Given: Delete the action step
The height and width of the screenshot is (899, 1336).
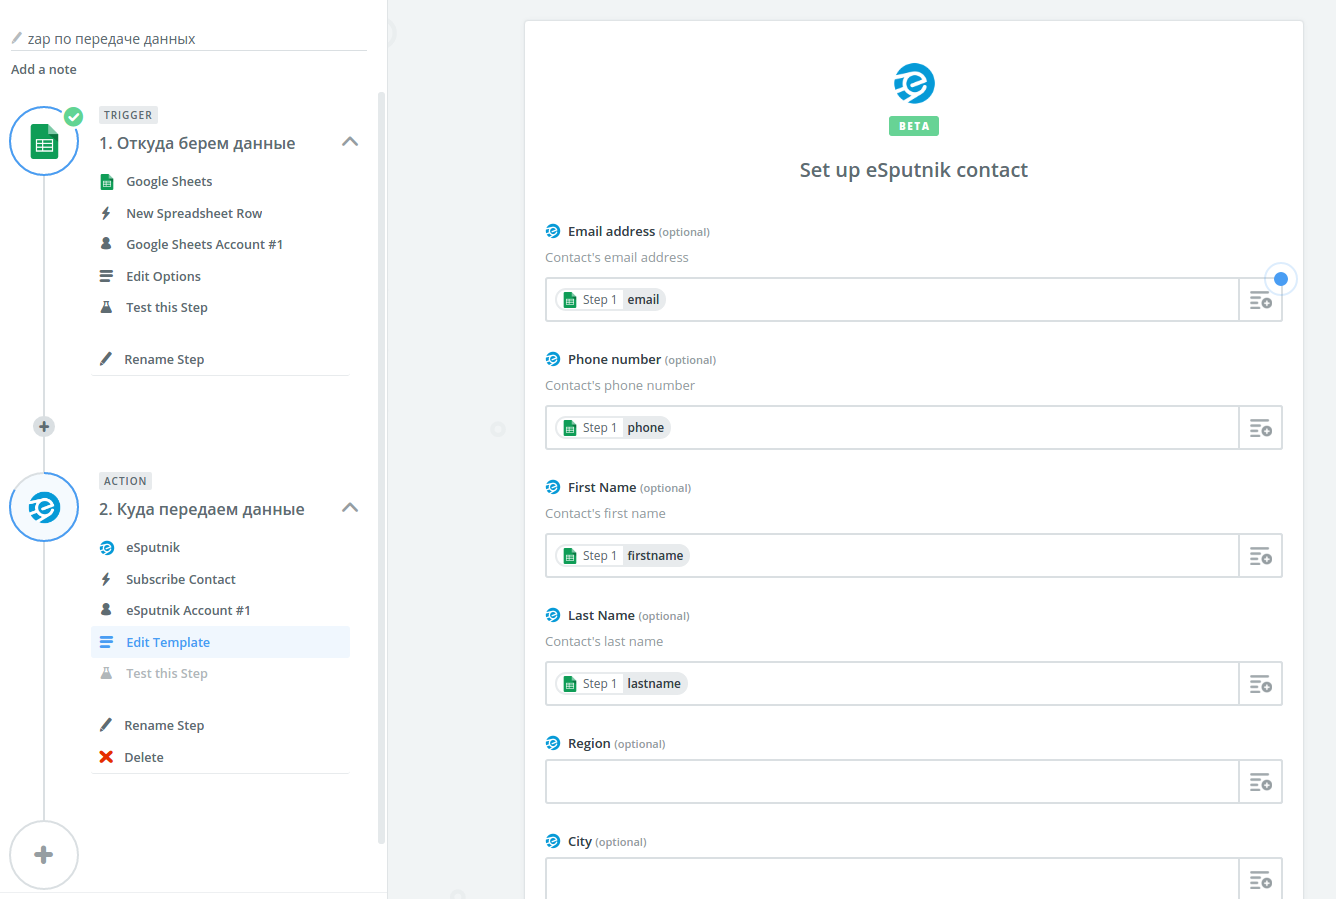Looking at the screenshot, I should pyautogui.click(x=144, y=758).
